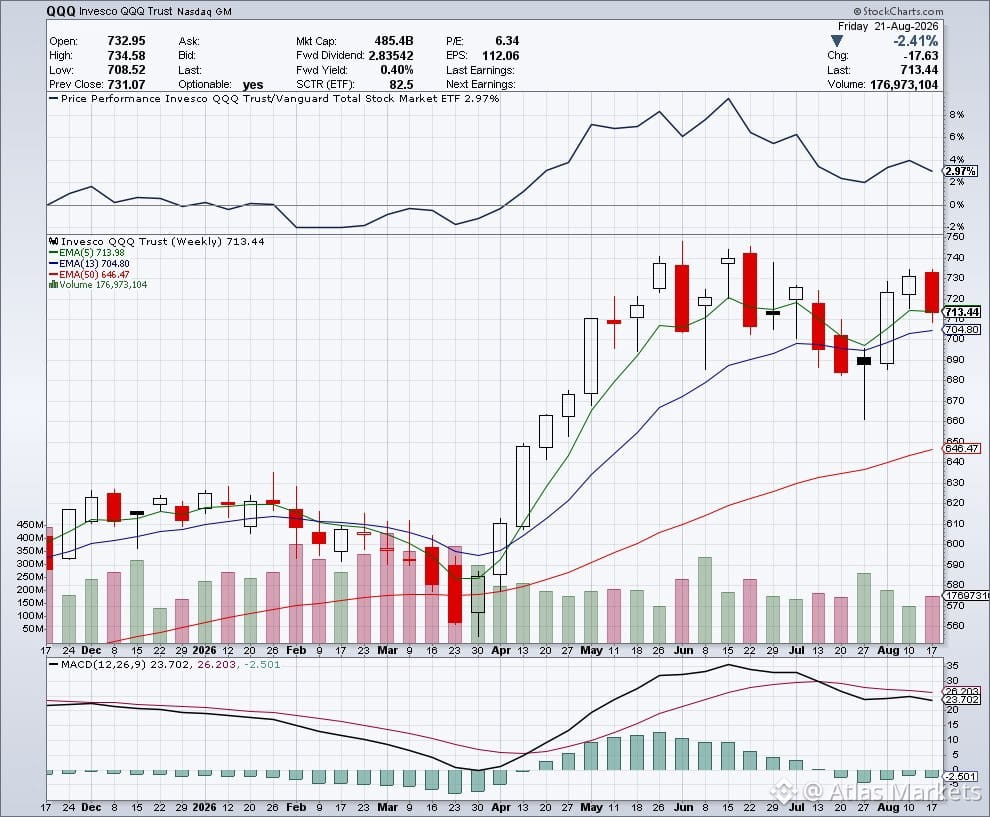Viewport: 990px width, 817px height.
Task: Click the header Volume value '176,973,104'
Action: coord(904,85)
